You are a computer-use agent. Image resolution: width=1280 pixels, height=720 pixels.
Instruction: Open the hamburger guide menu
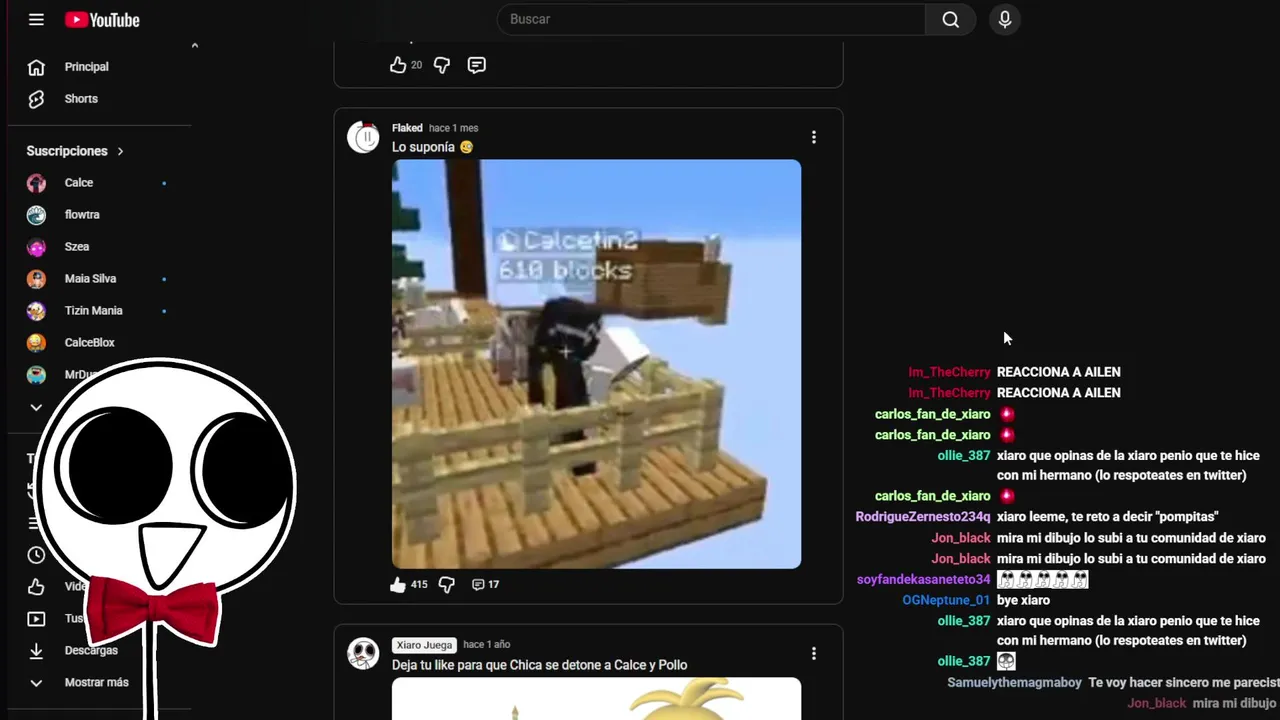point(36,19)
